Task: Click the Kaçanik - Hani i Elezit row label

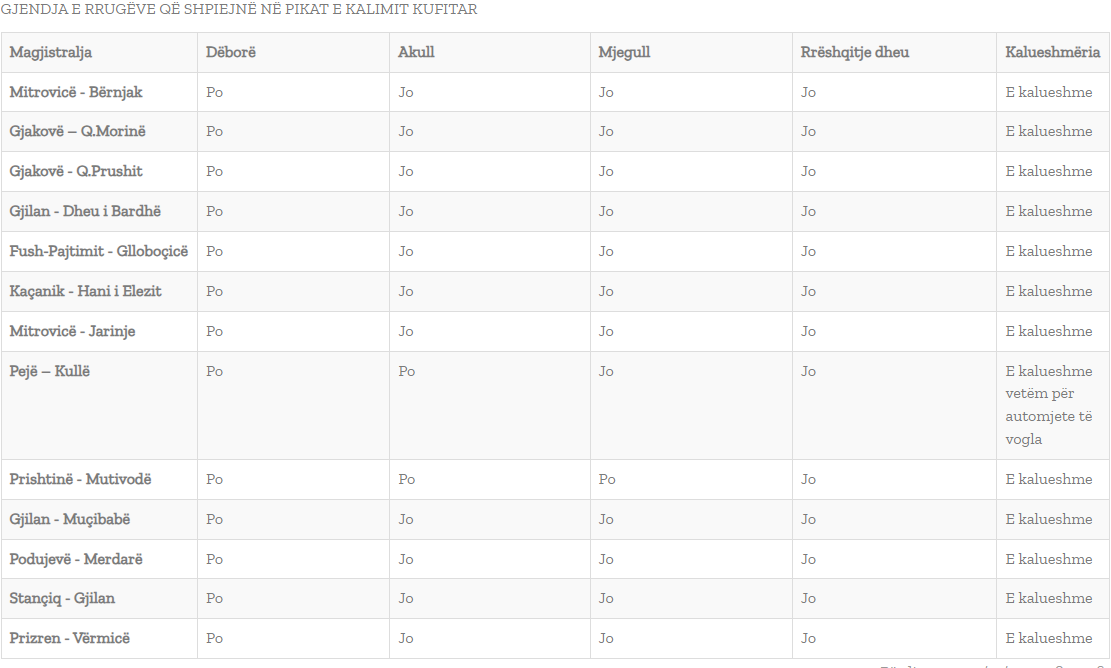Action: click(x=85, y=291)
